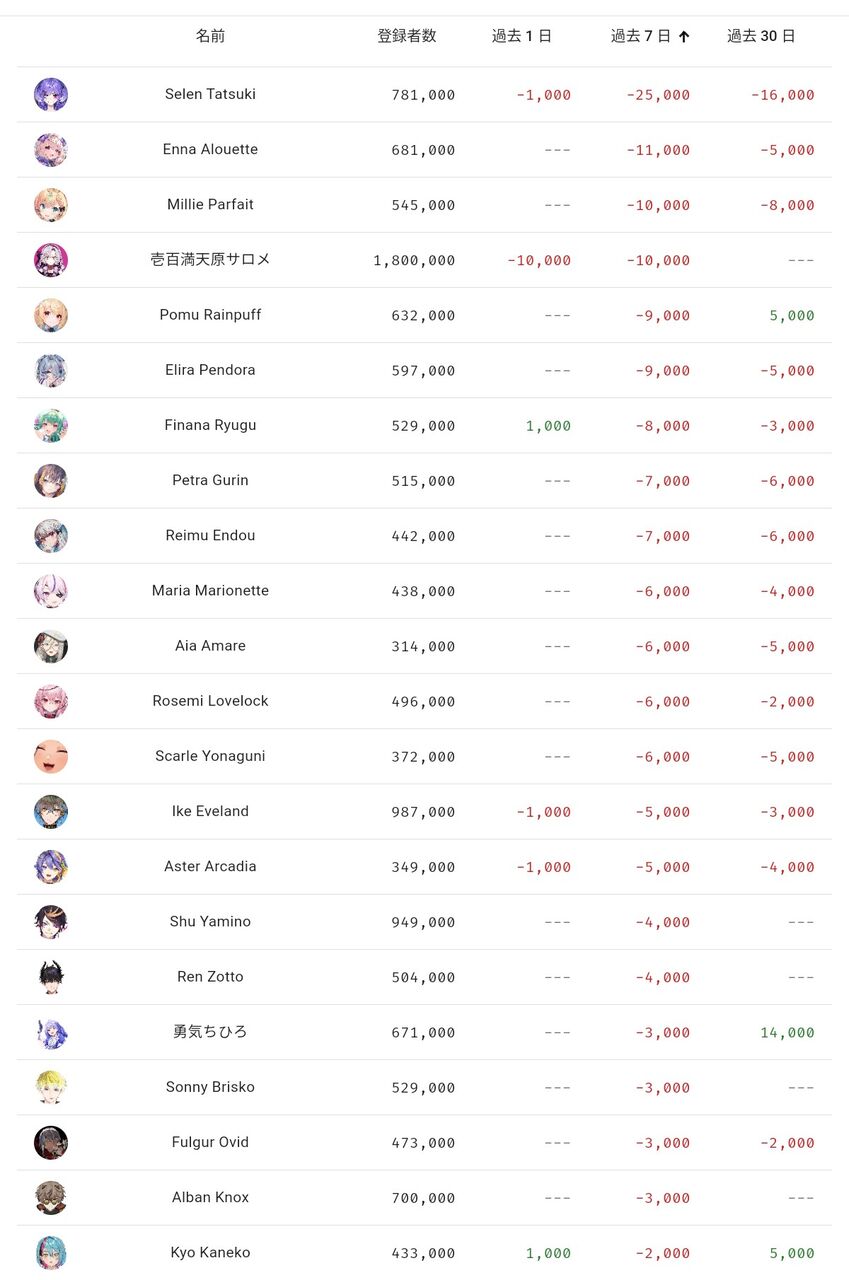This screenshot has height=1280, width=849.
Task: Open the Ike Eveland name link
Action: [x=210, y=811]
